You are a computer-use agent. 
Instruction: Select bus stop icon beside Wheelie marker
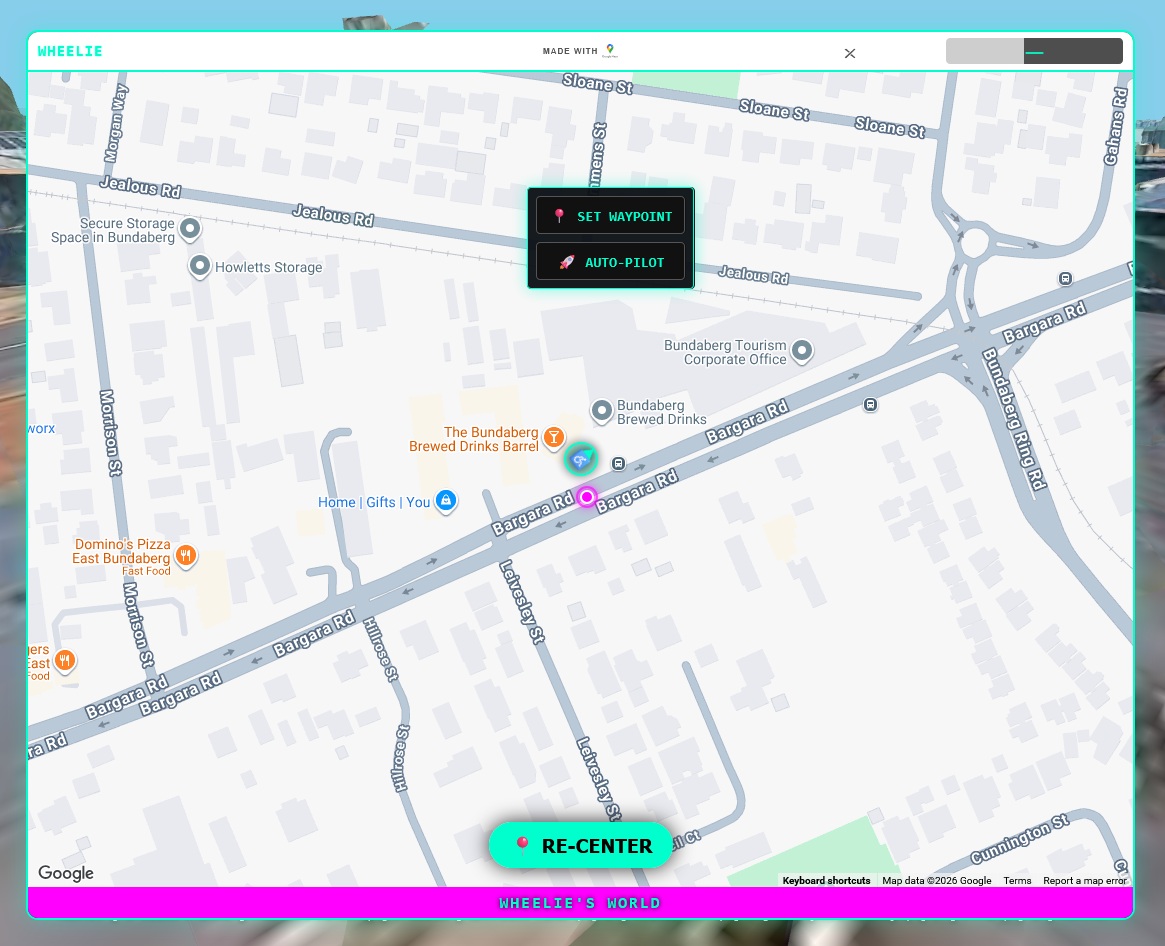(x=618, y=464)
